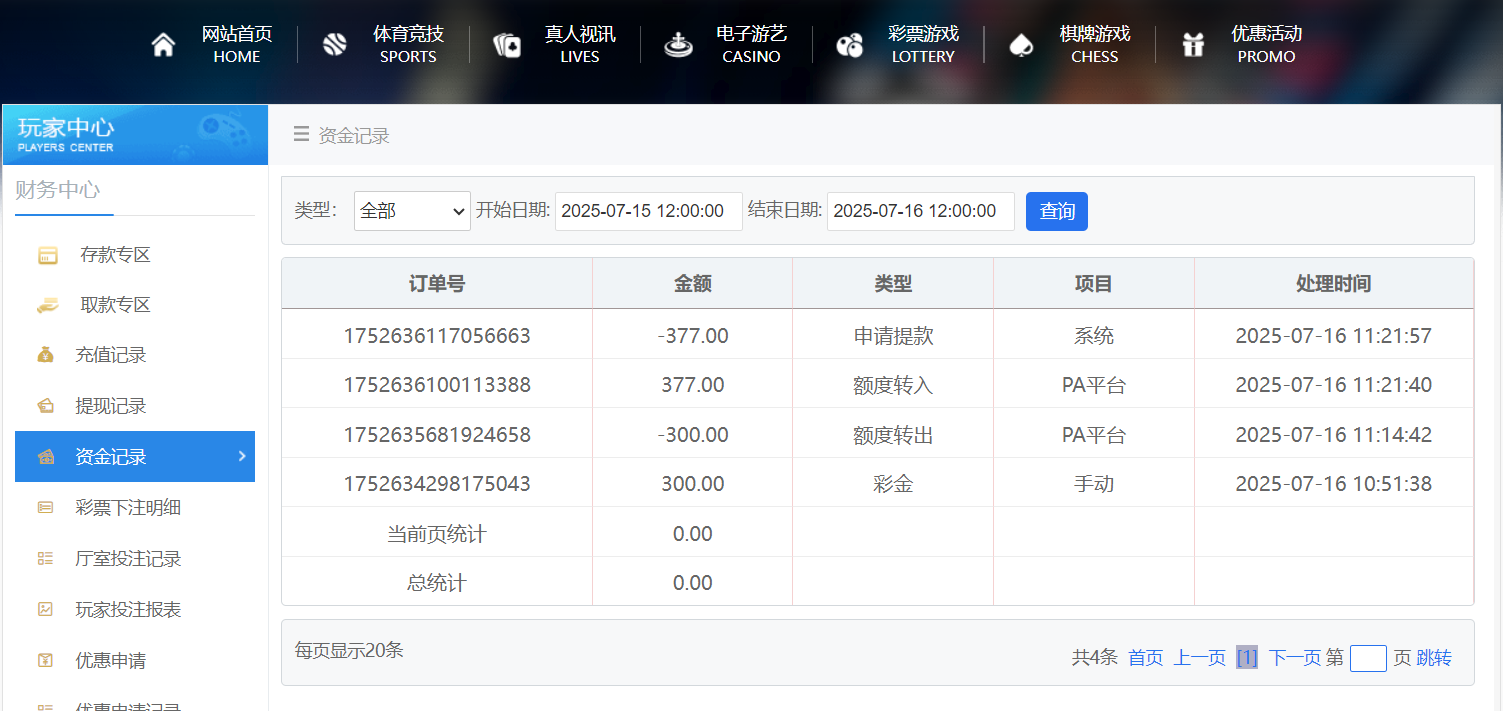Open the PROMO gift icon
The image size is (1503, 711).
[x=1193, y=43]
